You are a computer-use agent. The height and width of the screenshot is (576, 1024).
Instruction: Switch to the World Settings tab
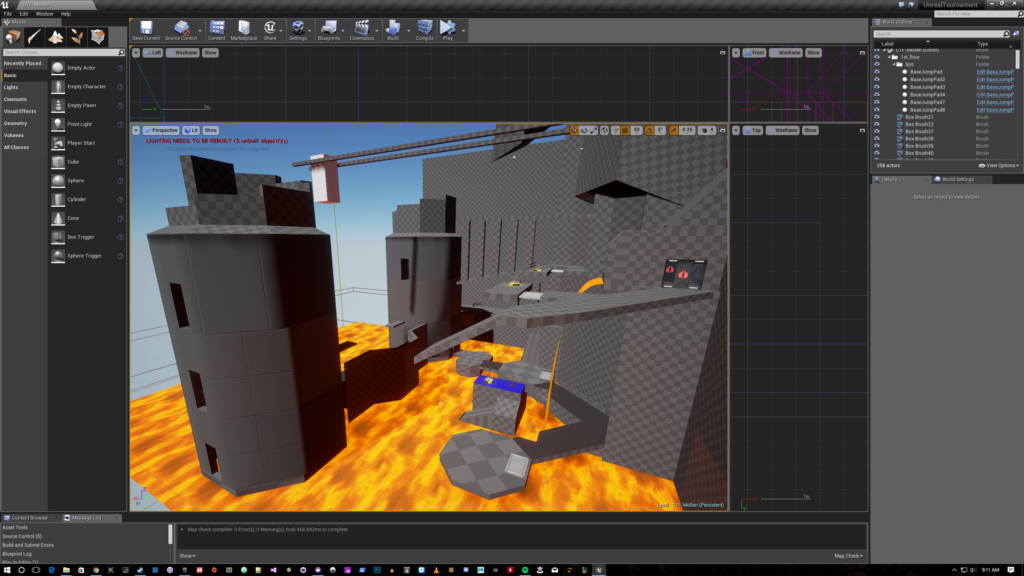coord(958,179)
